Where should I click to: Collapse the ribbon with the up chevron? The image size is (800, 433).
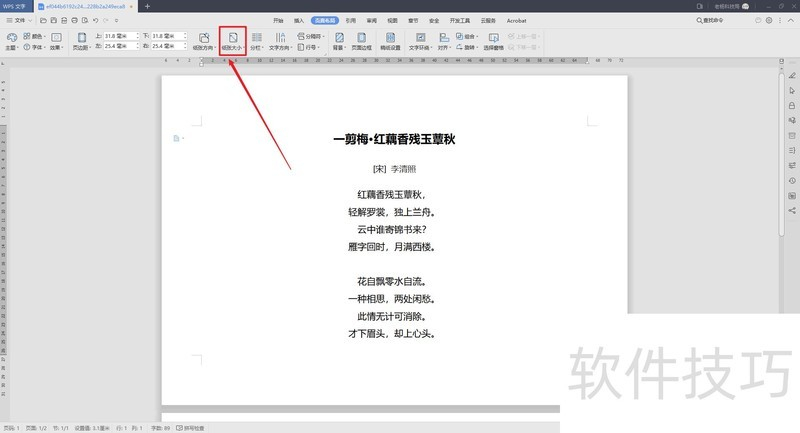click(x=791, y=20)
